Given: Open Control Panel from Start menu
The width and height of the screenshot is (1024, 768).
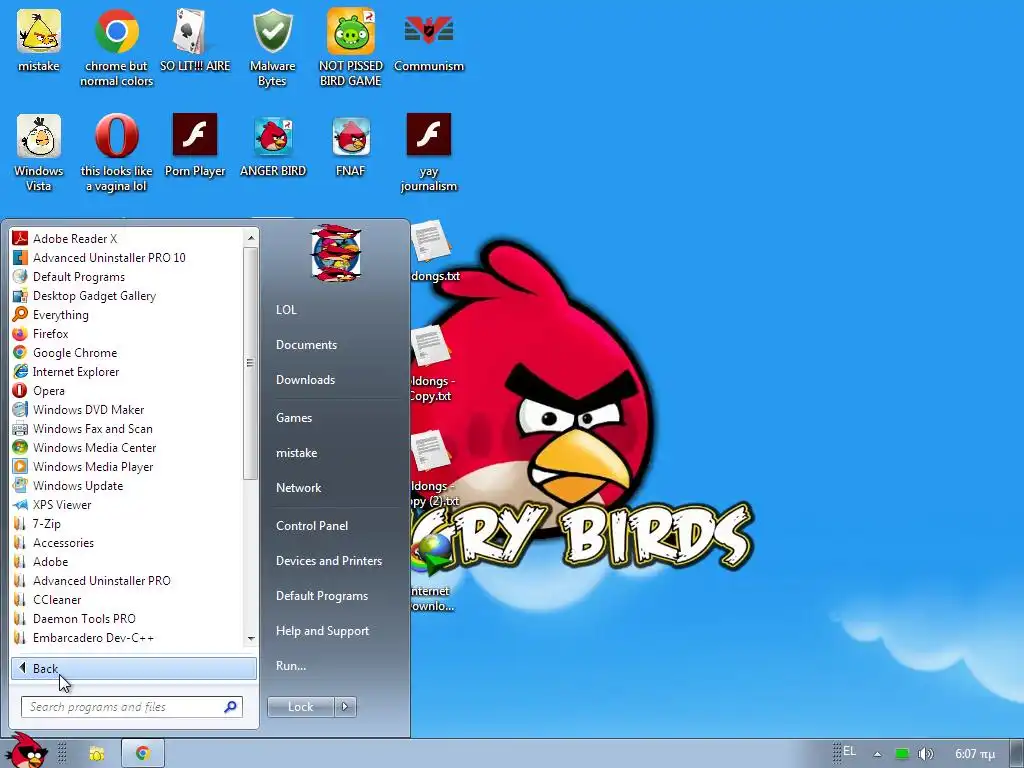Looking at the screenshot, I should click(x=312, y=526).
